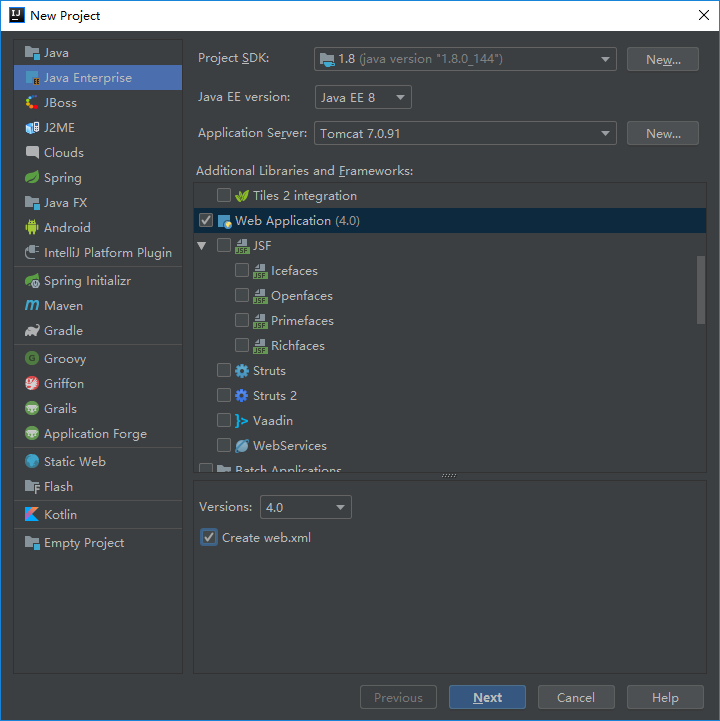Choose the Maven icon
This screenshot has width=720, height=721.
(x=32, y=305)
